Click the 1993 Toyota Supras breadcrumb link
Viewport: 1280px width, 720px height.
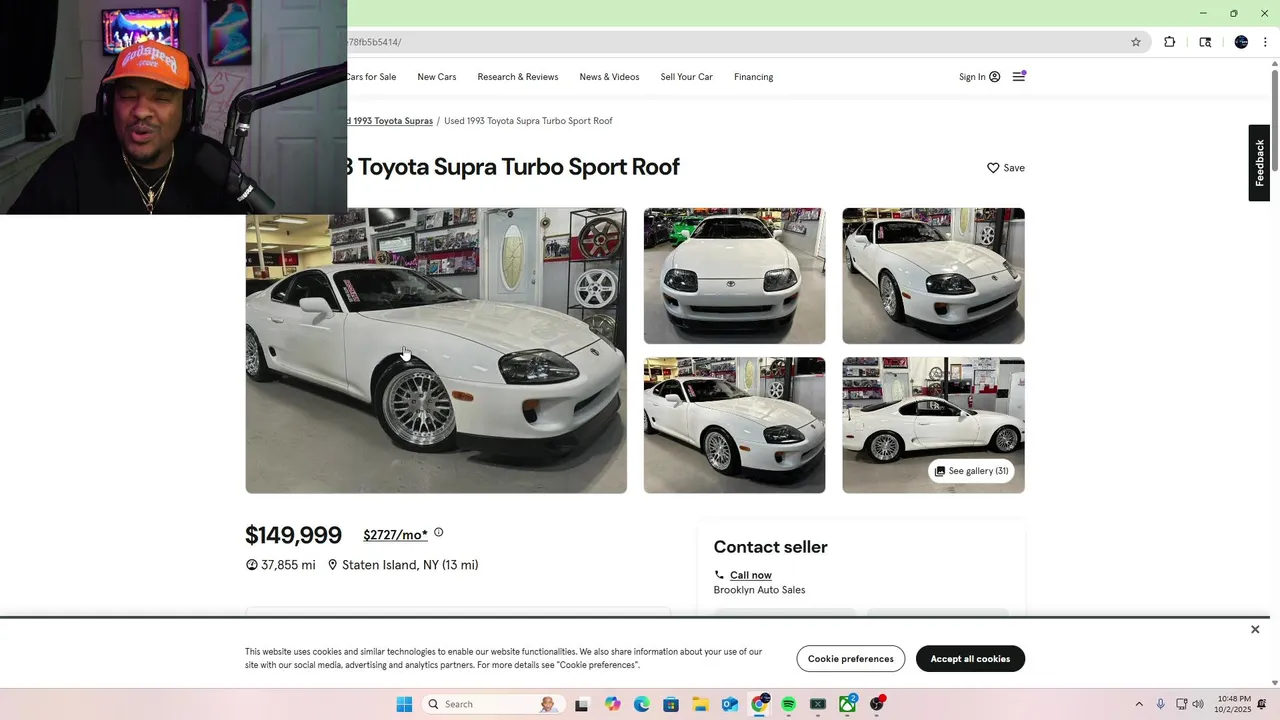pos(390,121)
